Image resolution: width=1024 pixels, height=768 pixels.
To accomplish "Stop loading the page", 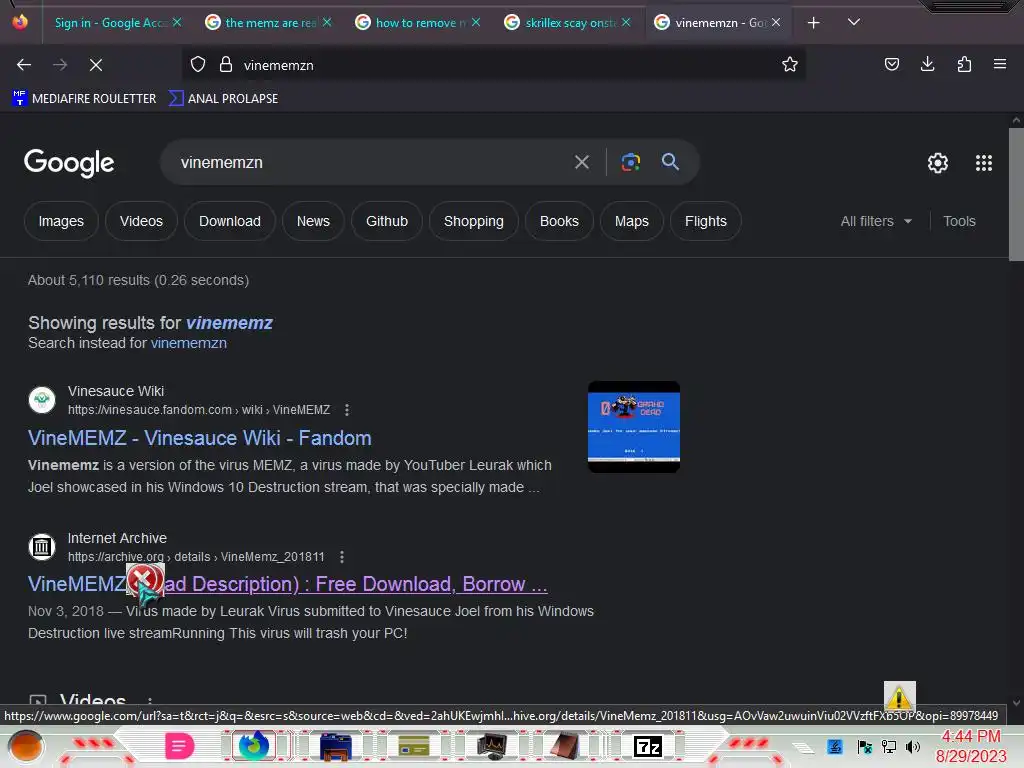I will point(96,65).
